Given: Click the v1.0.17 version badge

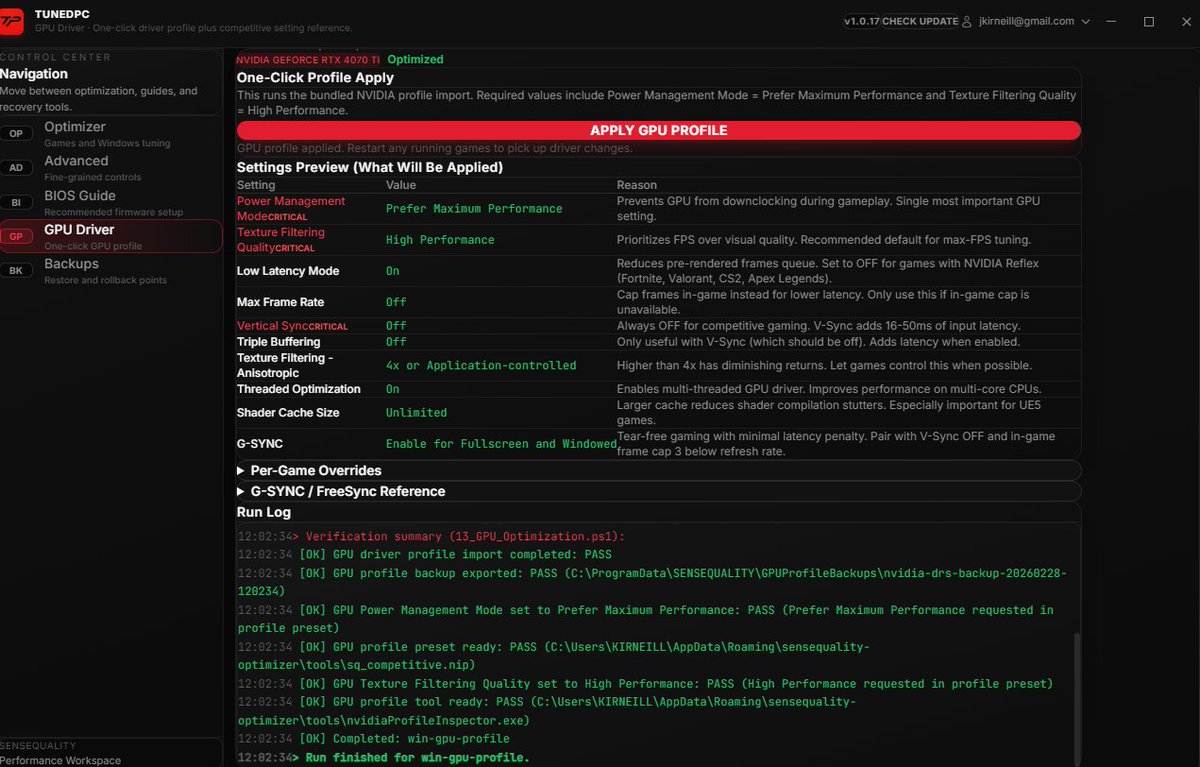Looking at the screenshot, I should [861, 21].
